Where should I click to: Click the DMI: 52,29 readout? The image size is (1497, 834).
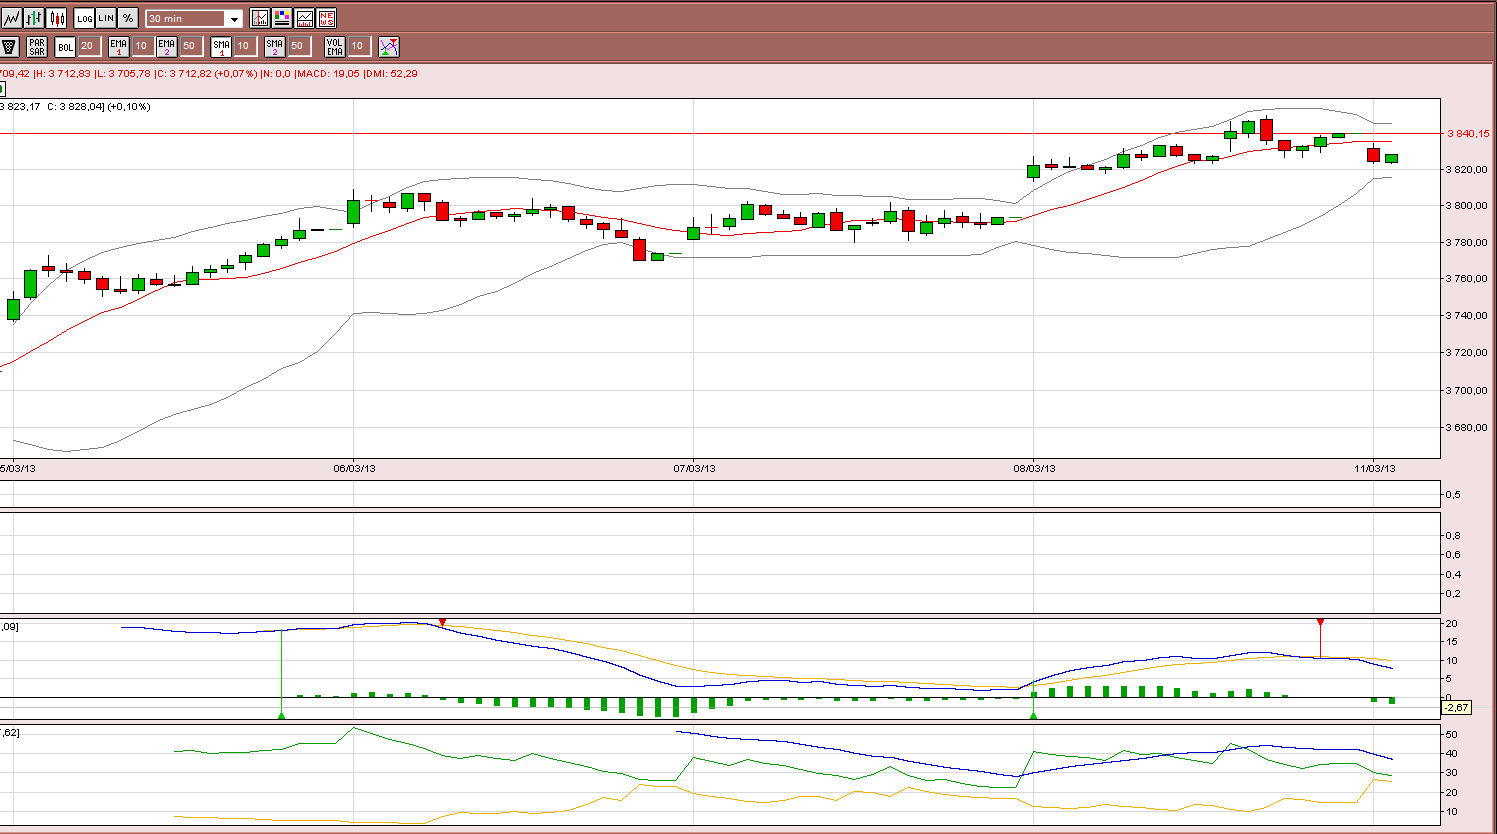[391, 73]
